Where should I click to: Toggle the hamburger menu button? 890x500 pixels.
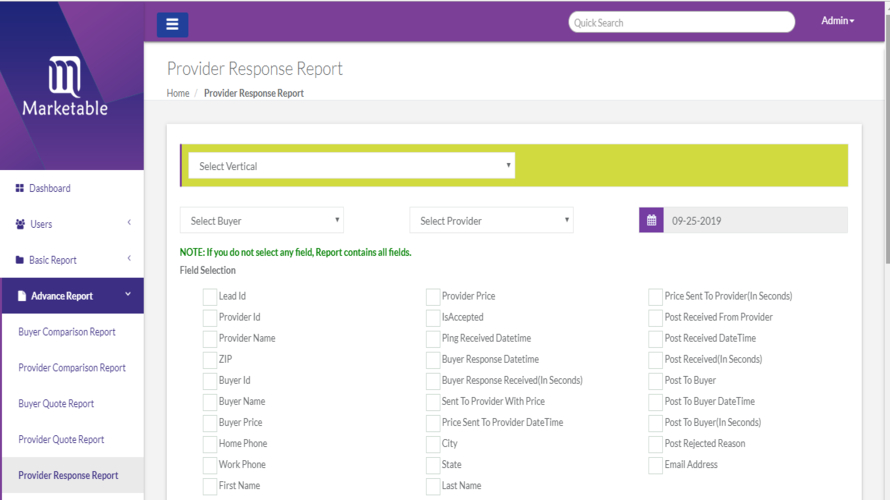point(173,24)
